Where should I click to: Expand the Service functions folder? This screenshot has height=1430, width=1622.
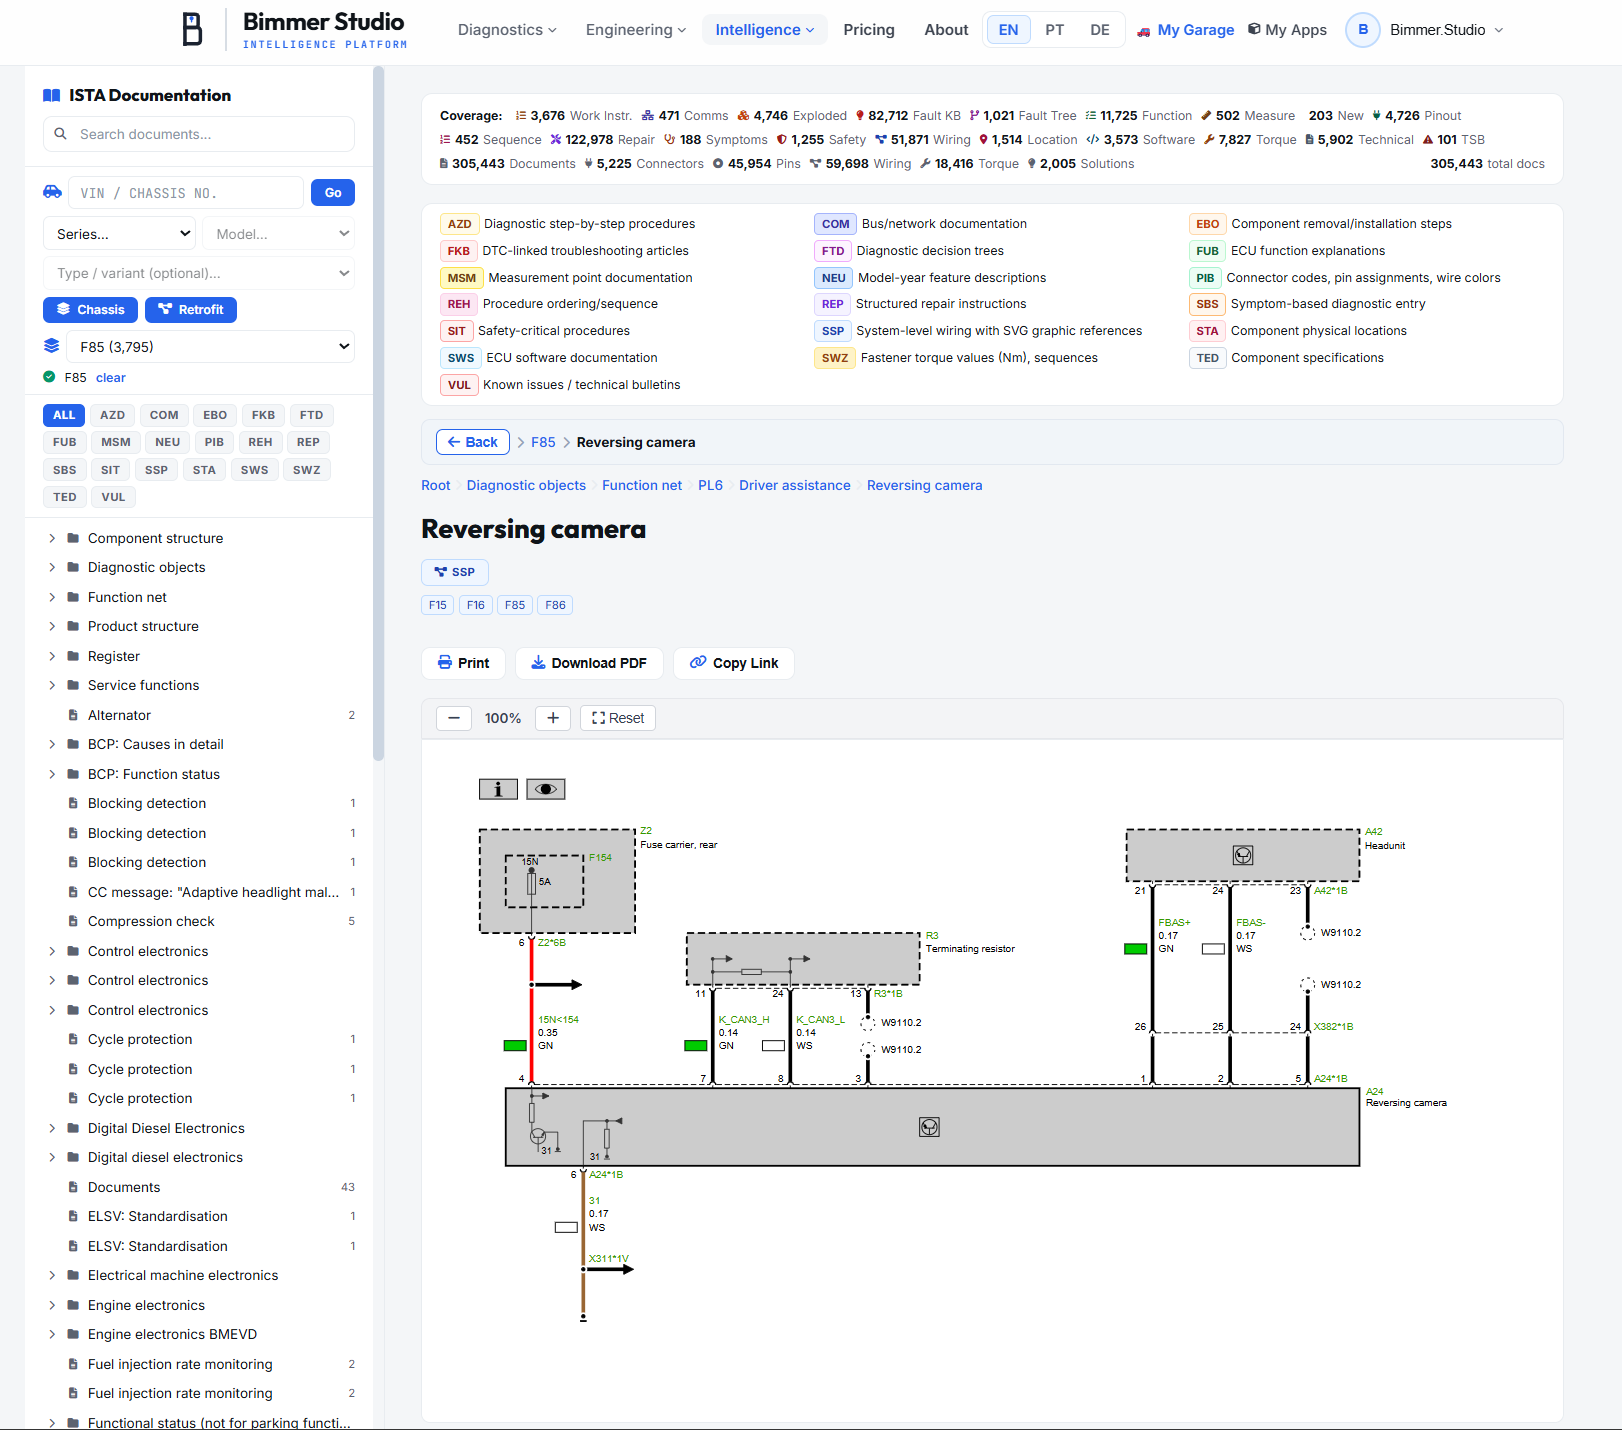click(x=52, y=685)
